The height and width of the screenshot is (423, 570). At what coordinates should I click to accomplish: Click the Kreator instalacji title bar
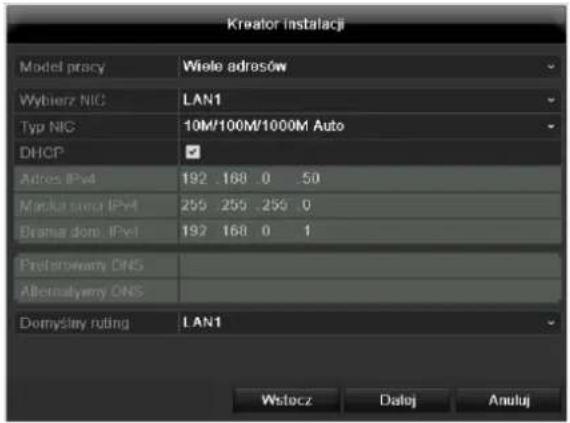[286, 25]
